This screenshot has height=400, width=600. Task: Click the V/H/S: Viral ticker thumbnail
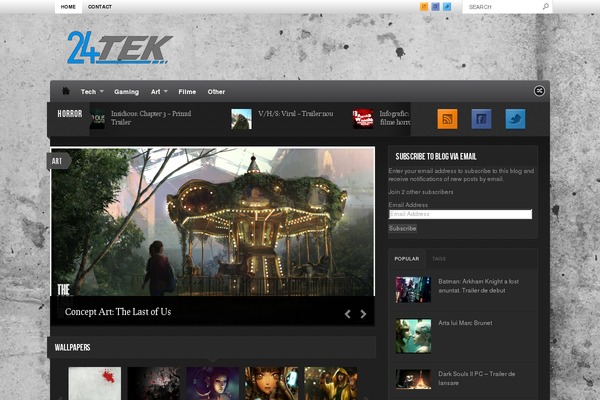pos(241,119)
